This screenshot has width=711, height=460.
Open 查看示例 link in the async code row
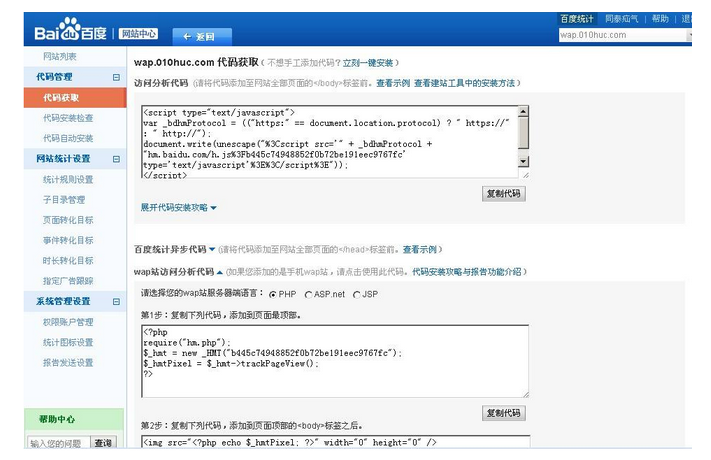[x=419, y=249]
